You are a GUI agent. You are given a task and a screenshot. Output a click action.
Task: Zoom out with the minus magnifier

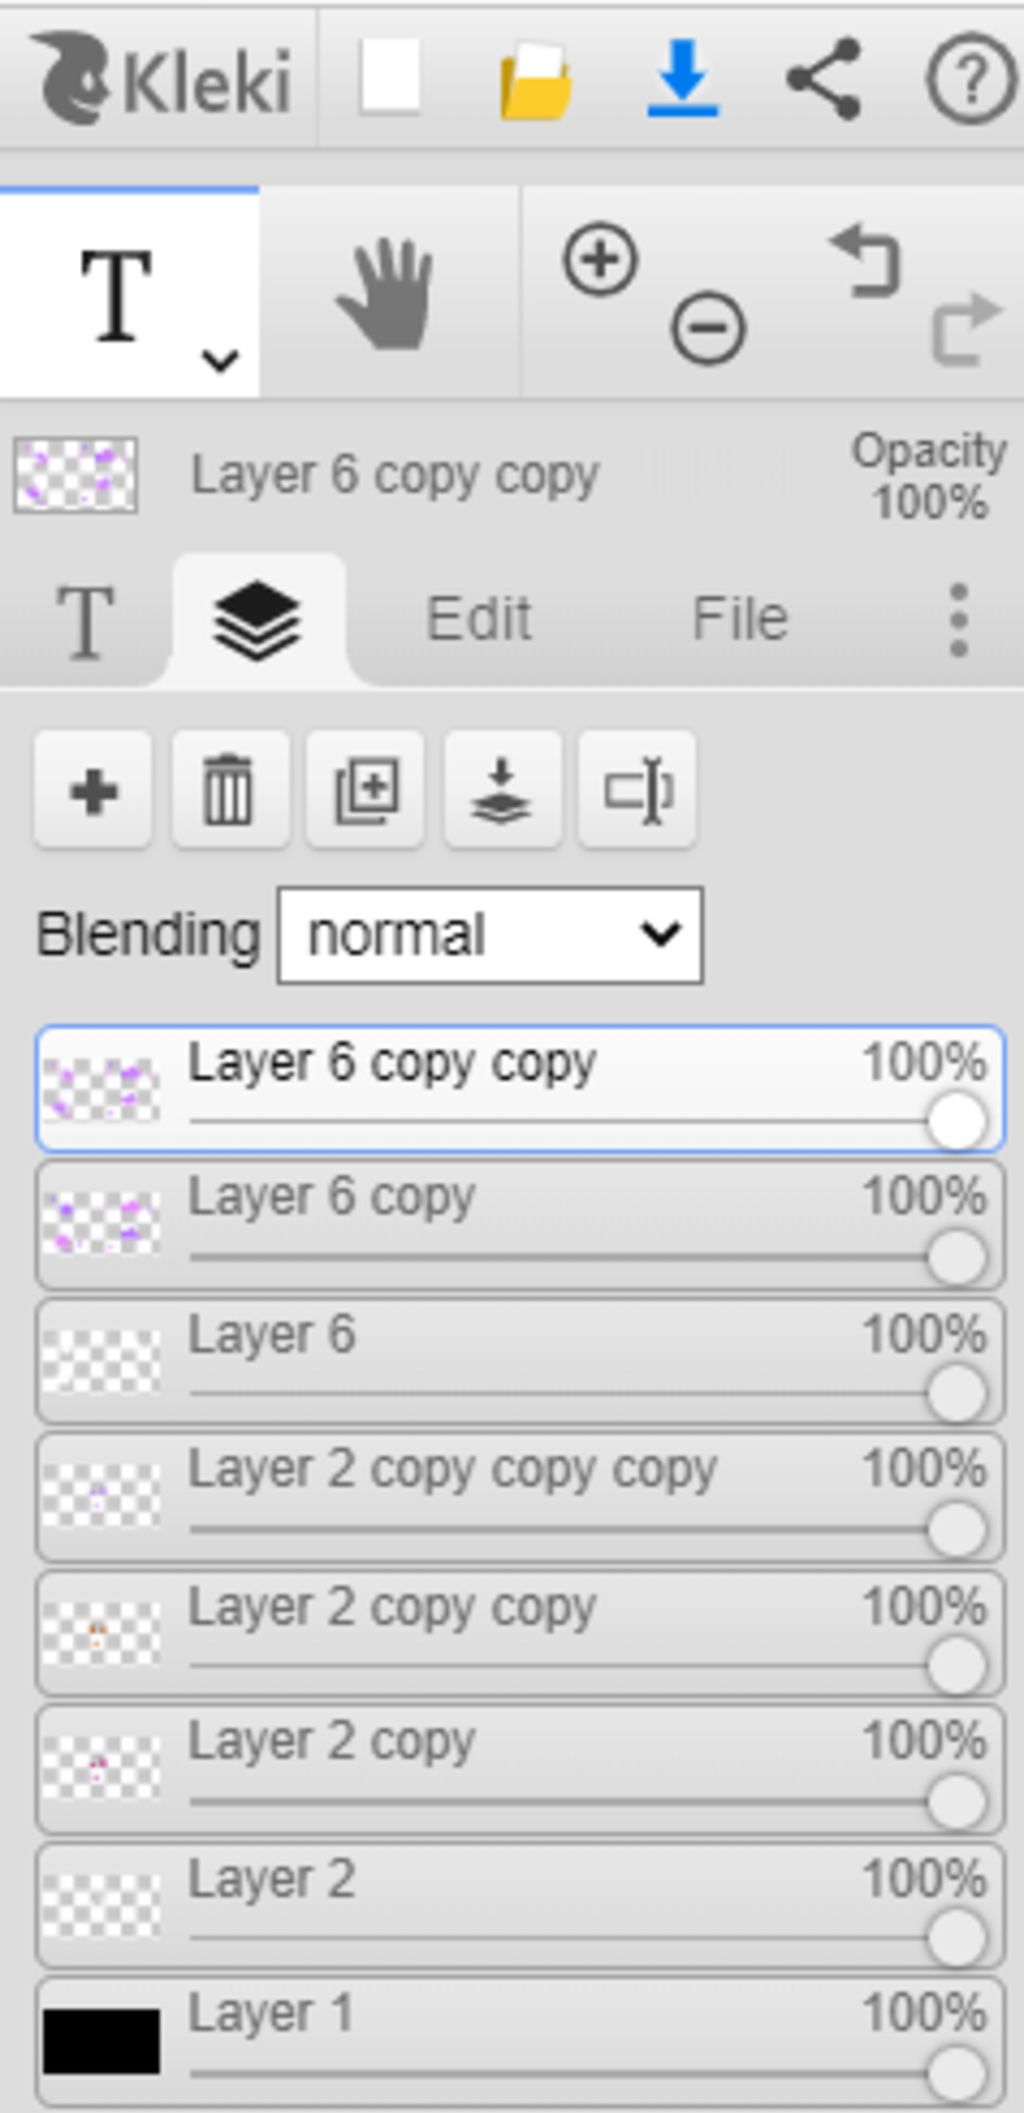pos(708,328)
